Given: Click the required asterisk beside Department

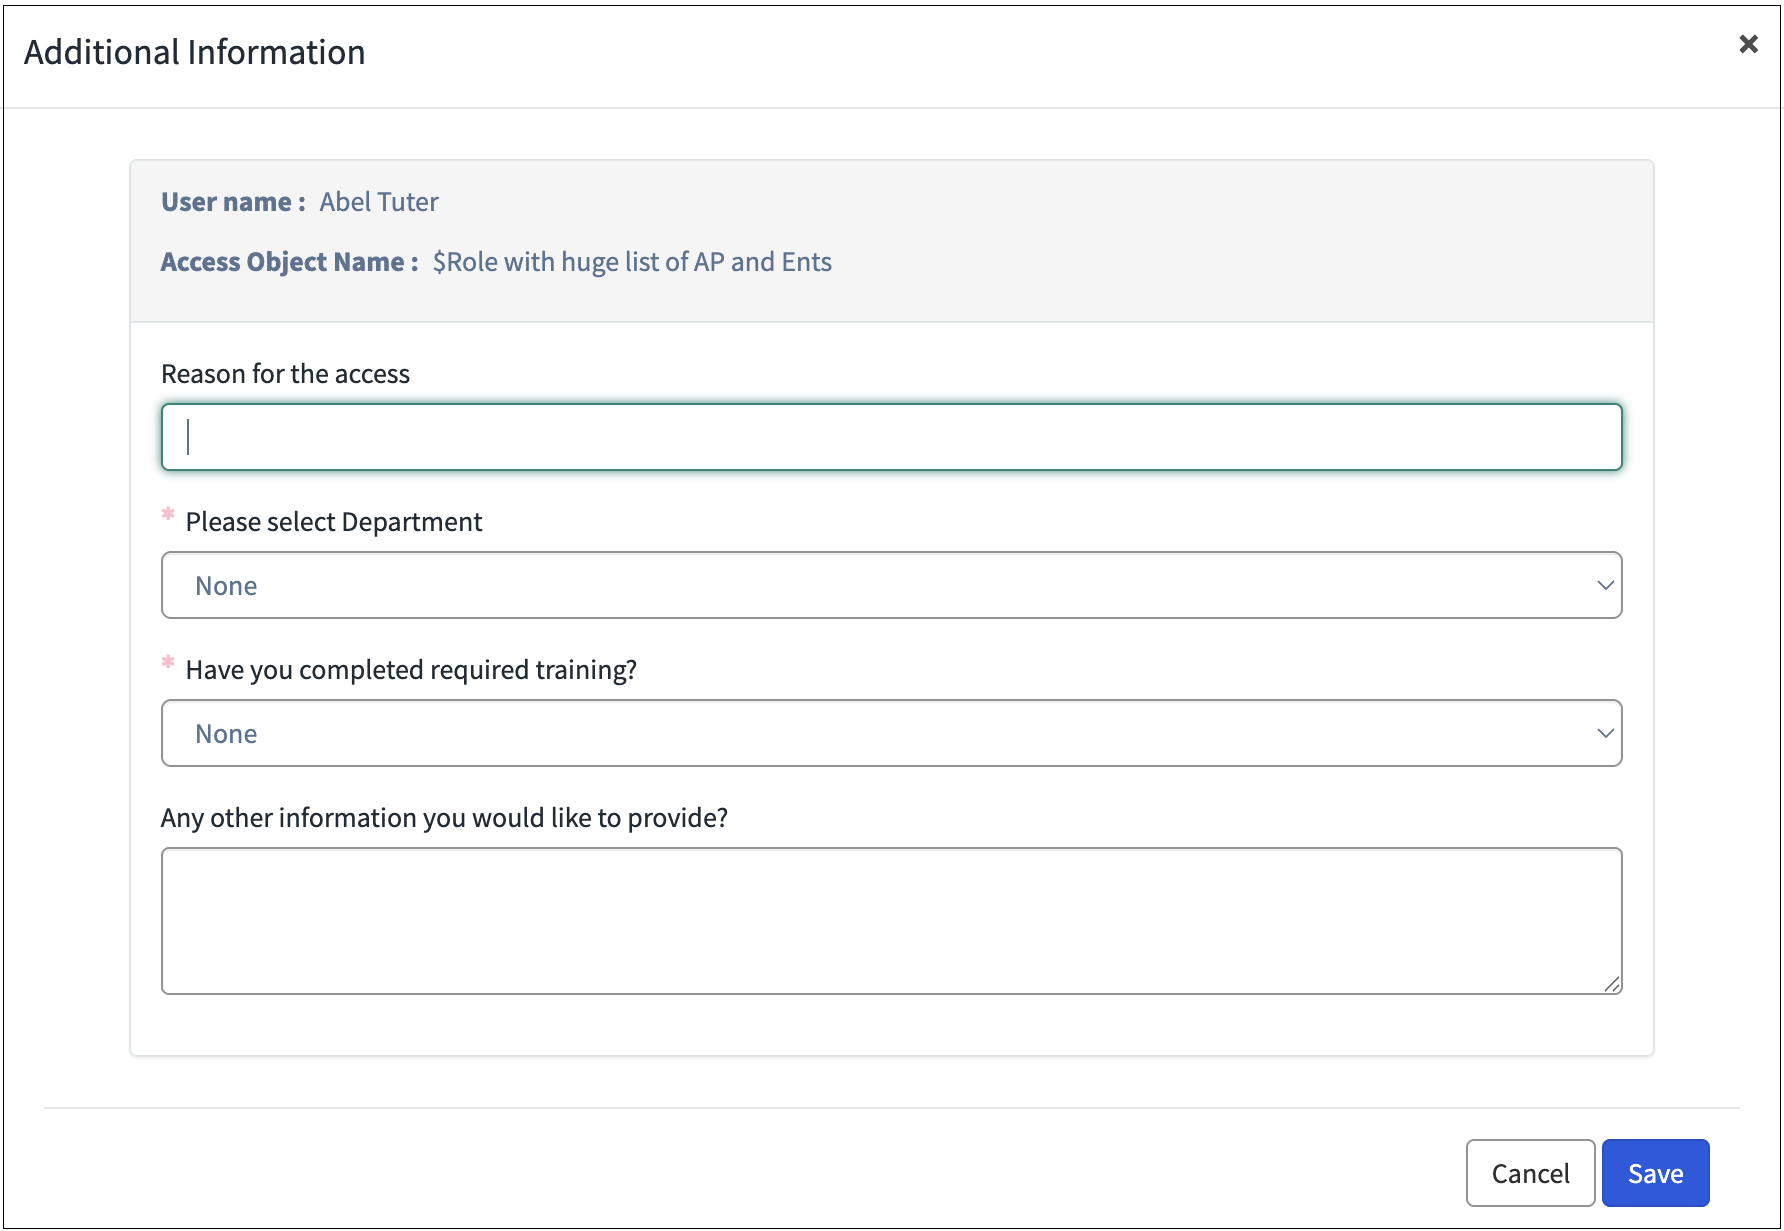Looking at the screenshot, I should tap(168, 514).
